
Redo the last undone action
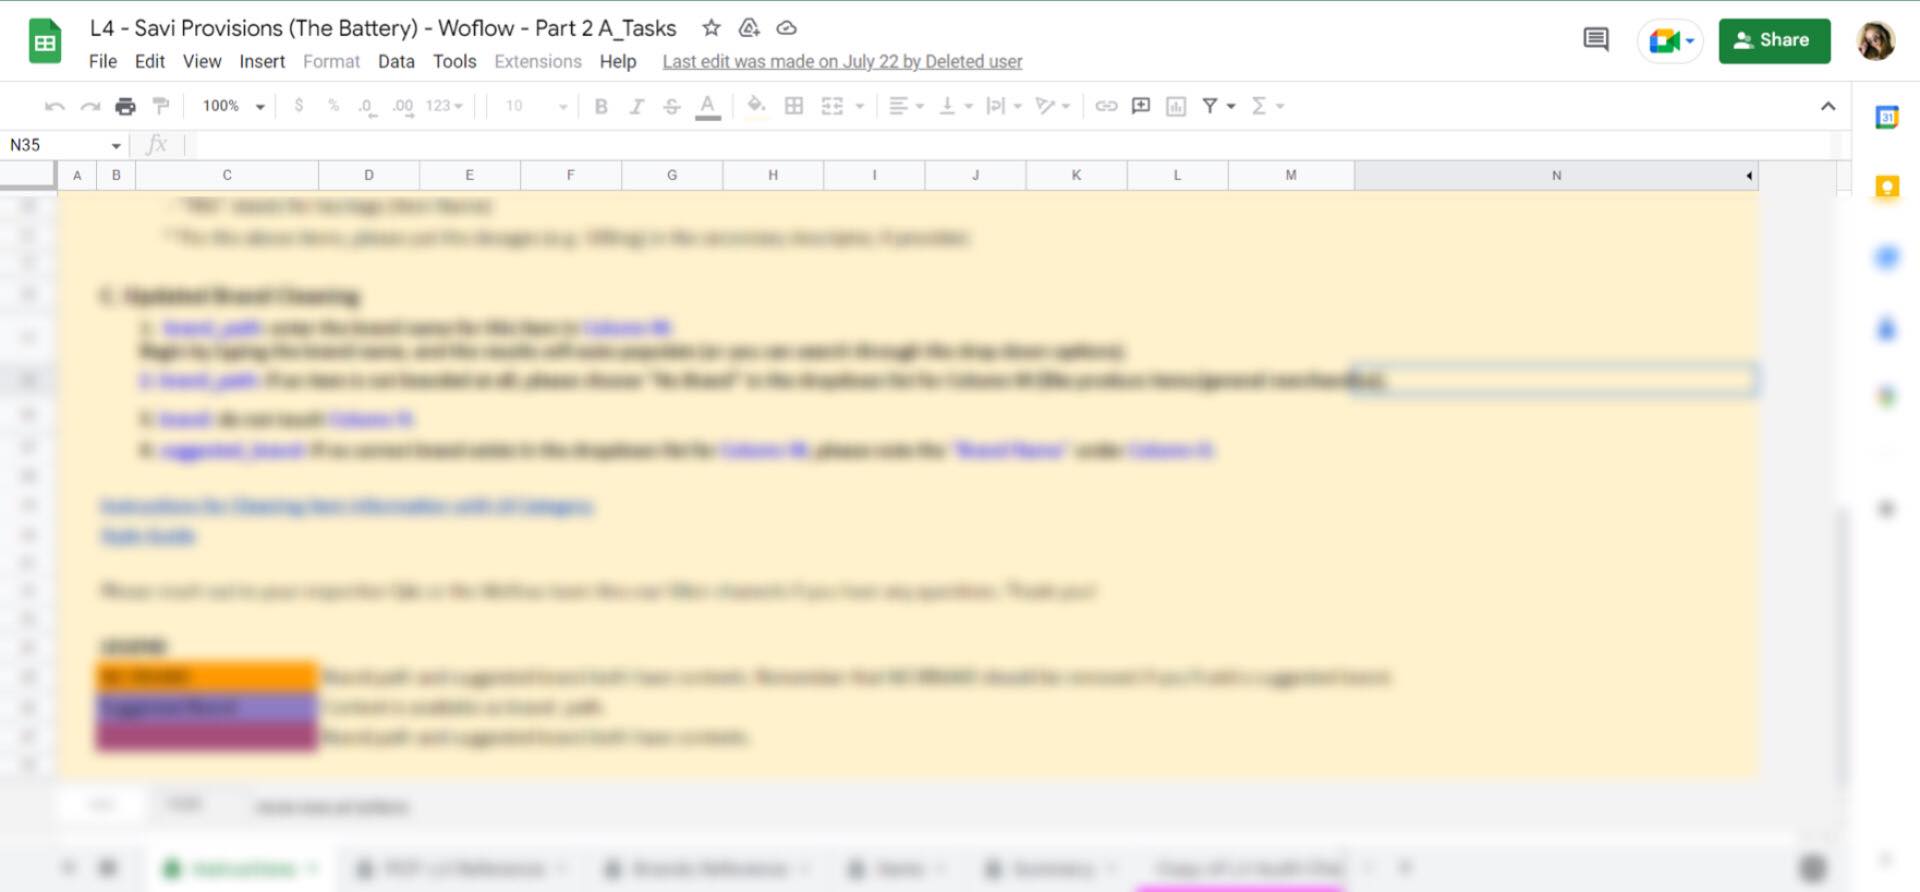pyautogui.click(x=90, y=106)
